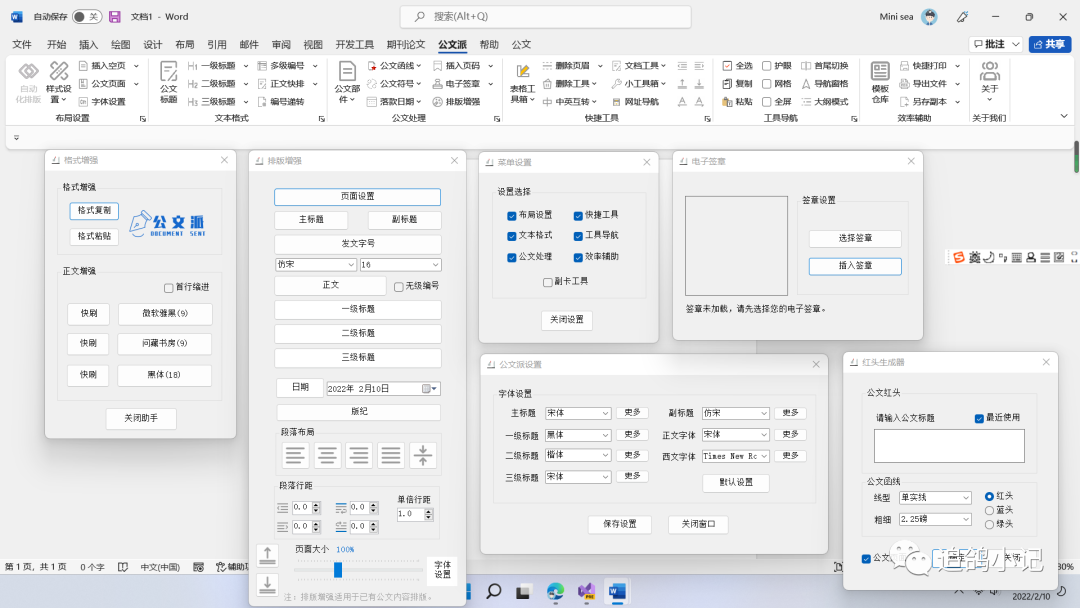Select 绿头 radio button
Viewport: 1080px width, 608px height.
pos(989,524)
